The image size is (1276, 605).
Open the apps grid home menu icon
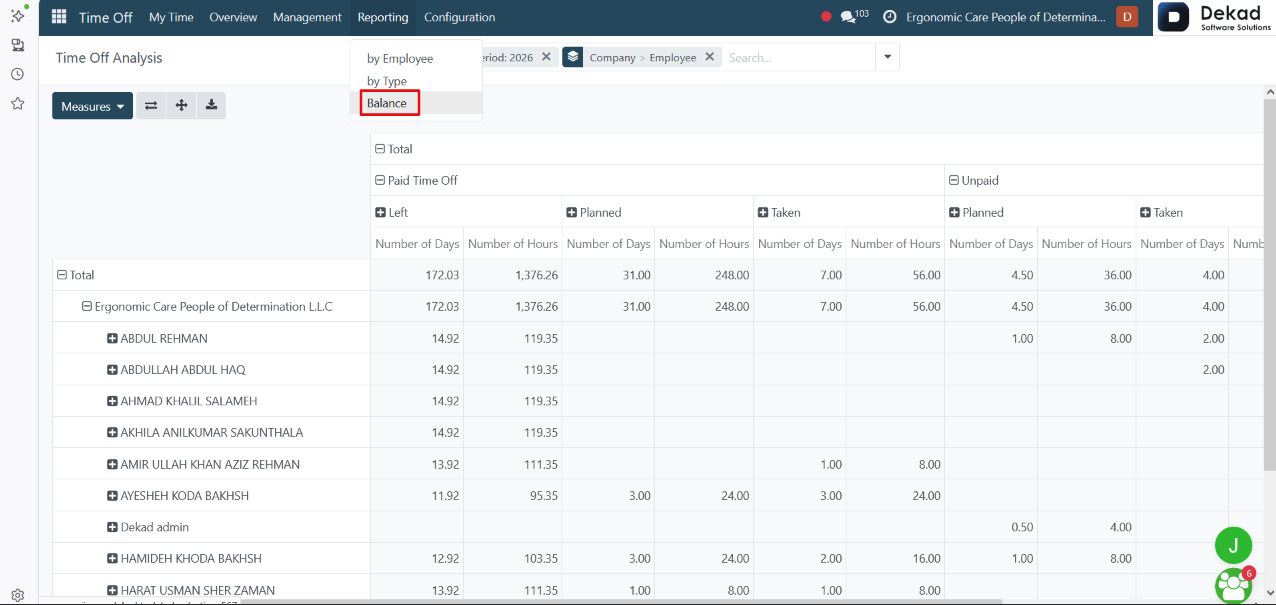click(x=59, y=17)
